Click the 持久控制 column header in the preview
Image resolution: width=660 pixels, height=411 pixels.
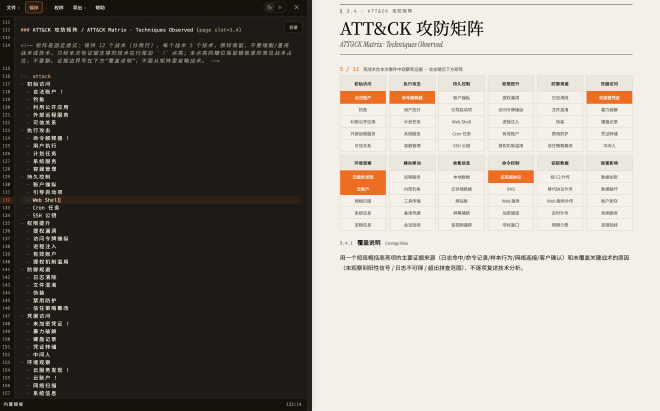tap(461, 84)
